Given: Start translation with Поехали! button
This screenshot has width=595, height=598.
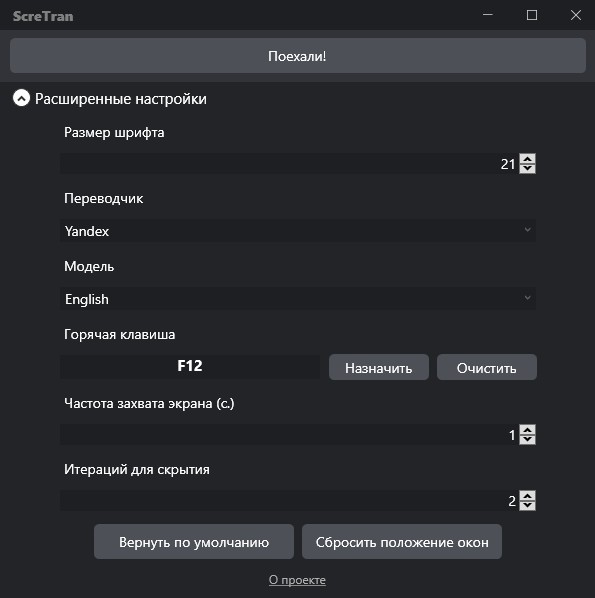Looking at the screenshot, I should [298, 56].
